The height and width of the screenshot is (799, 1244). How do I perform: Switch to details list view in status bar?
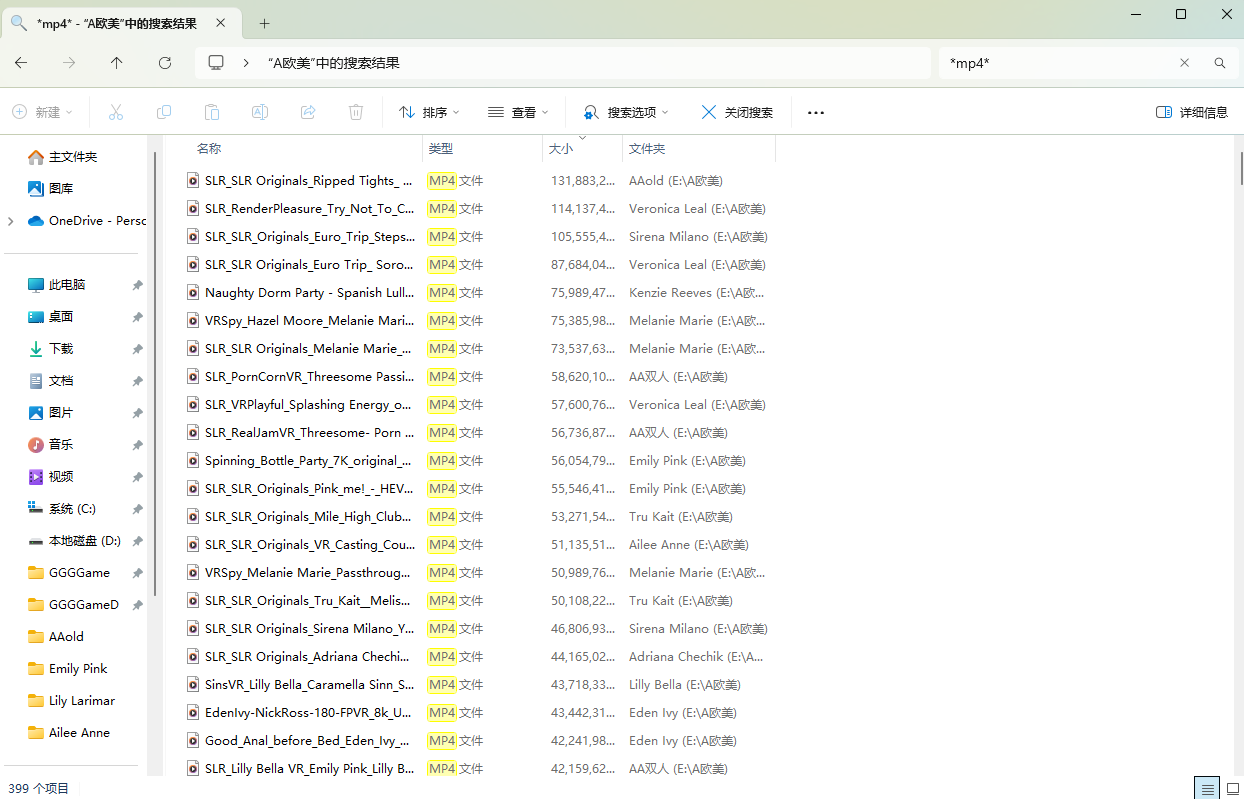click(1207, 788)
